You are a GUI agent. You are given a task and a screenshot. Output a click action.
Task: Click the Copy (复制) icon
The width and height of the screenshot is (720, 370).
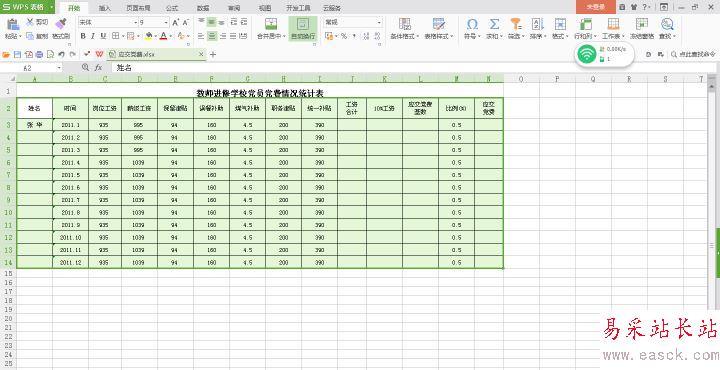coord(30,36)
